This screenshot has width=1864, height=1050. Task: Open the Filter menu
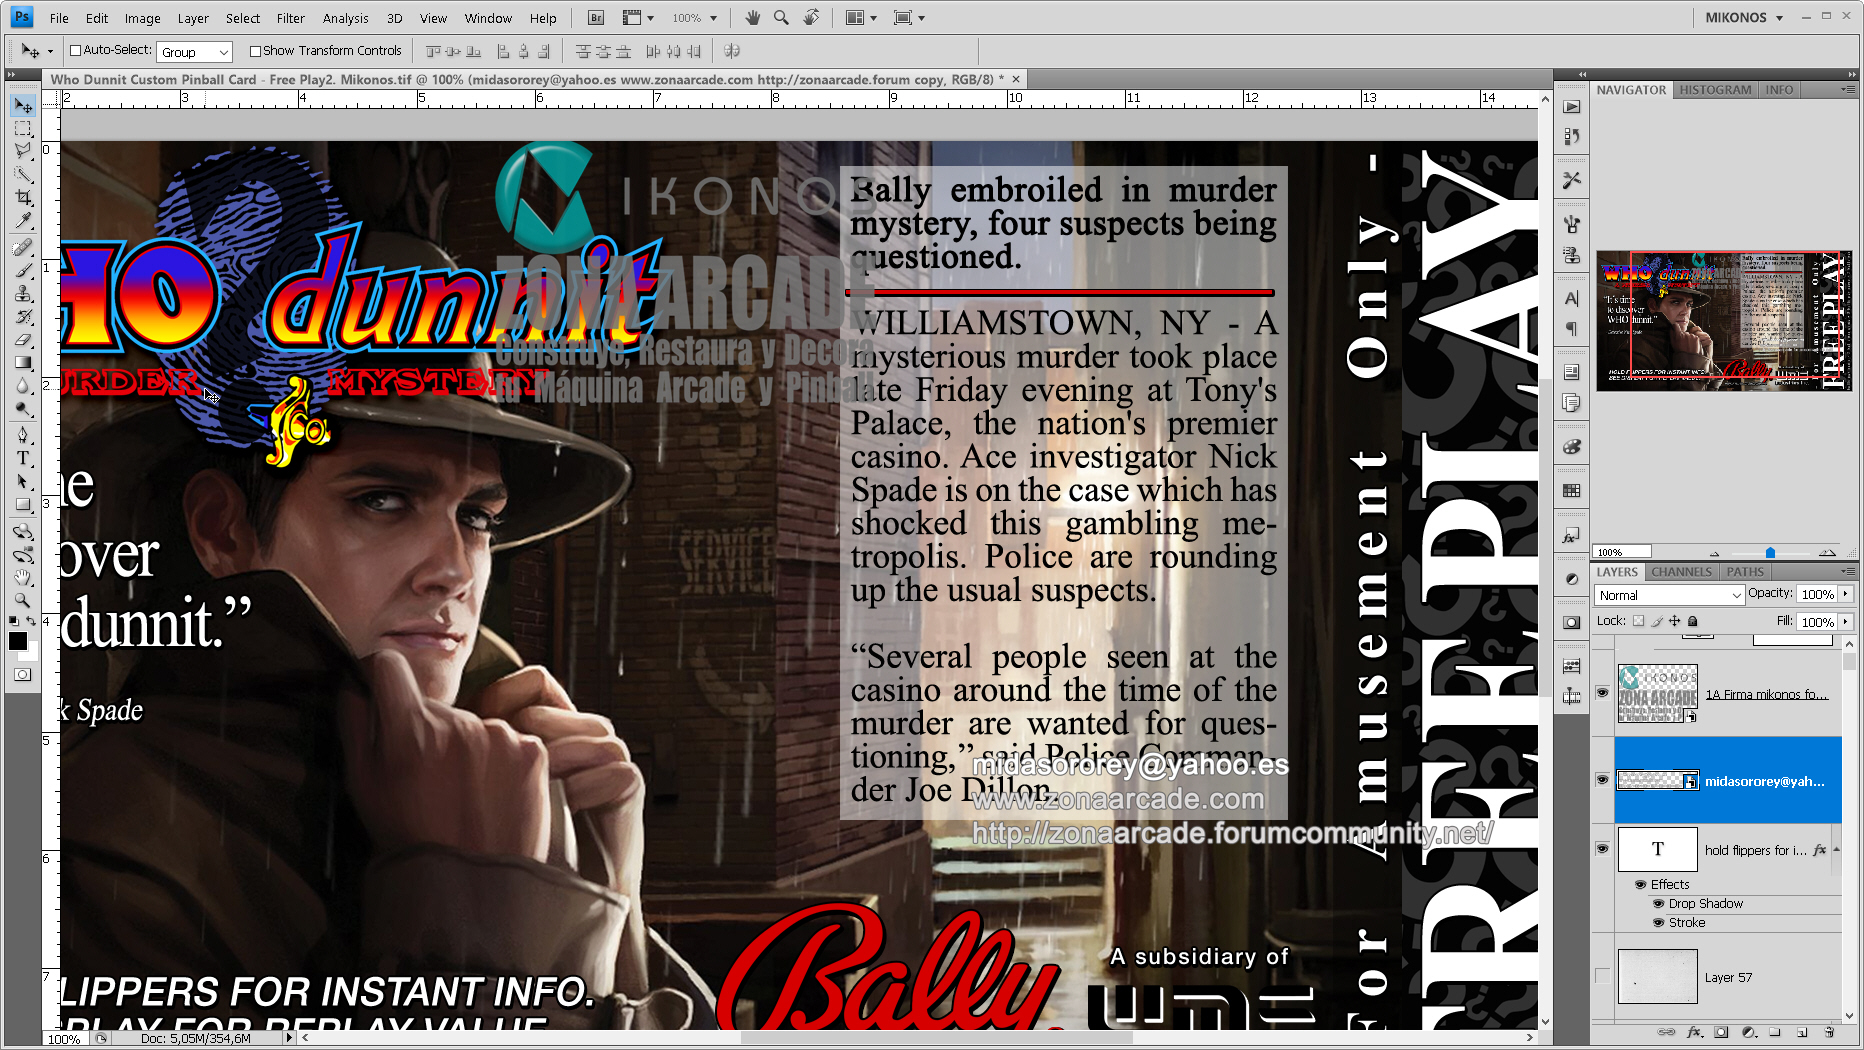pos(290,18)
